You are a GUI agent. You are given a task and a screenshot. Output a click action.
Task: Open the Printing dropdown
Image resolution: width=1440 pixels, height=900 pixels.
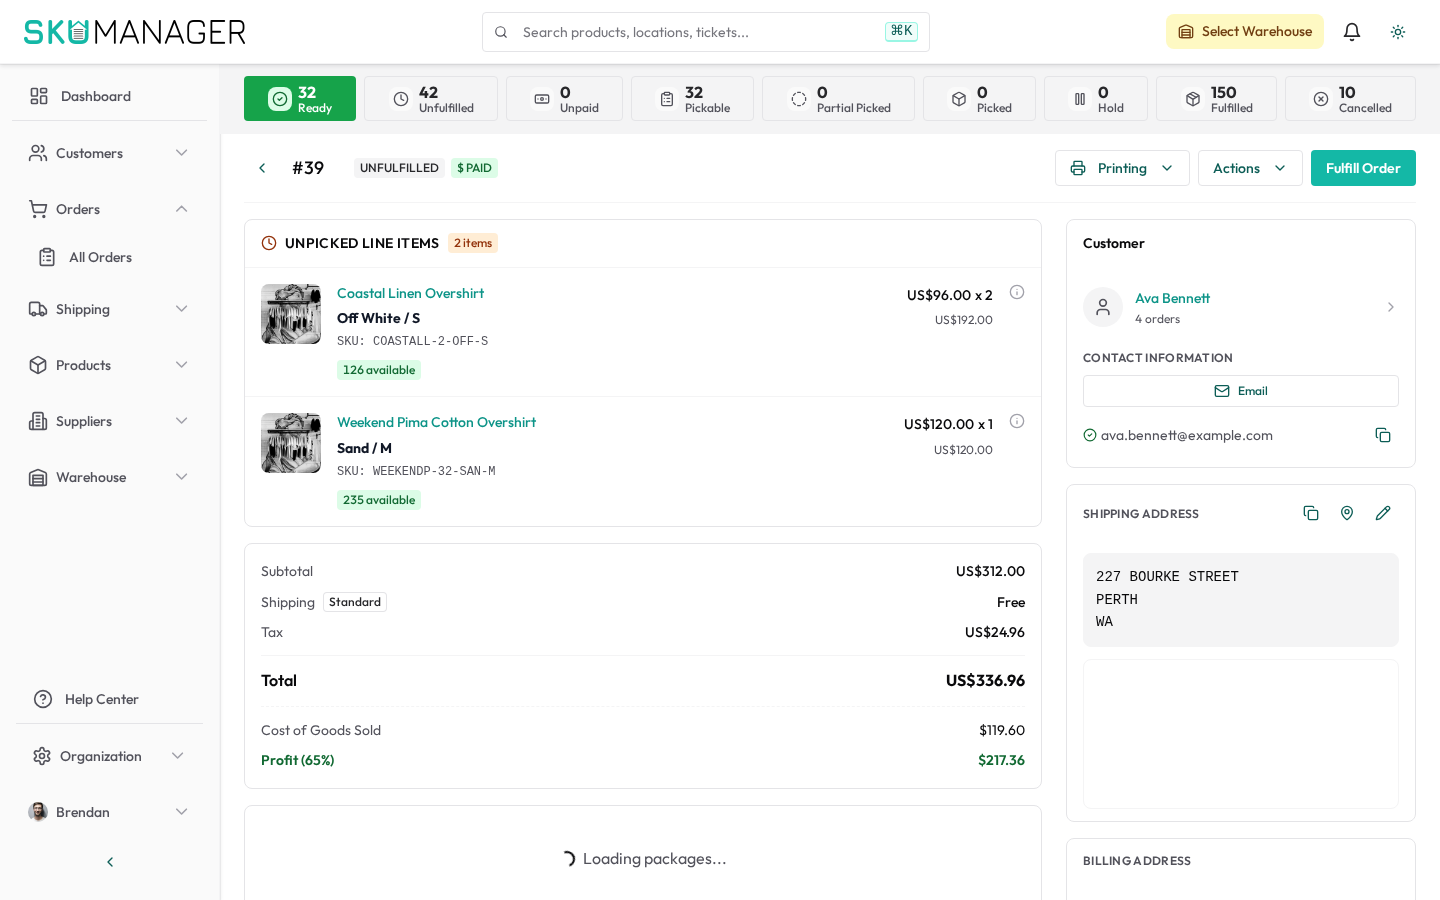1122,168
